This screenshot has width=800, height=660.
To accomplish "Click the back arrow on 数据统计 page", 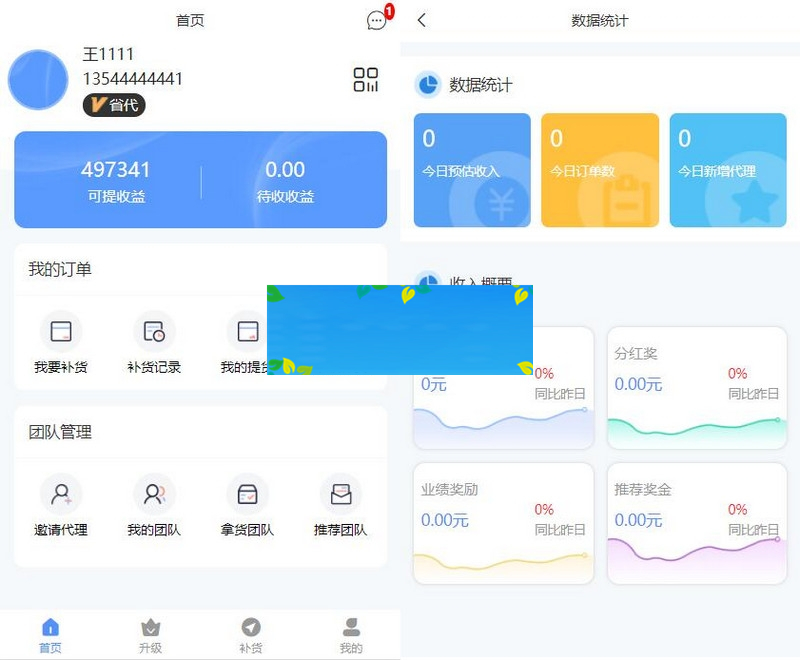I will pyautogui.click(x=421, y=19).
